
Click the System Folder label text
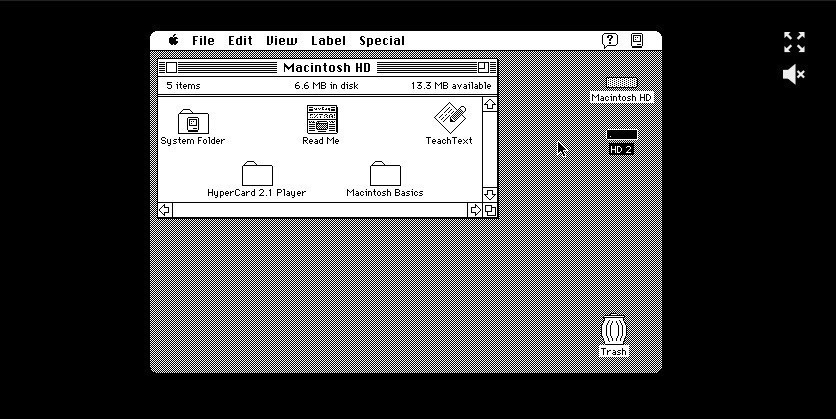(x=192, y=141)
